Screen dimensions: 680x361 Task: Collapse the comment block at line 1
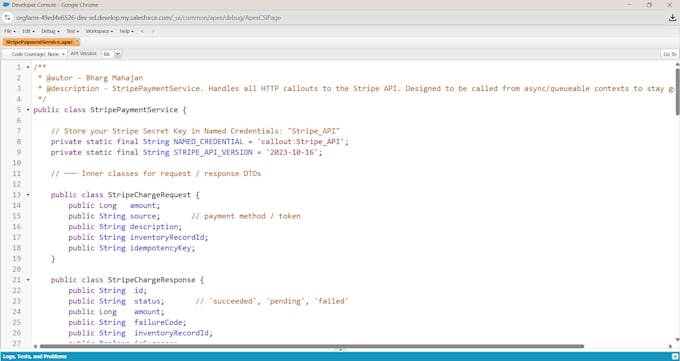(28, 67)
